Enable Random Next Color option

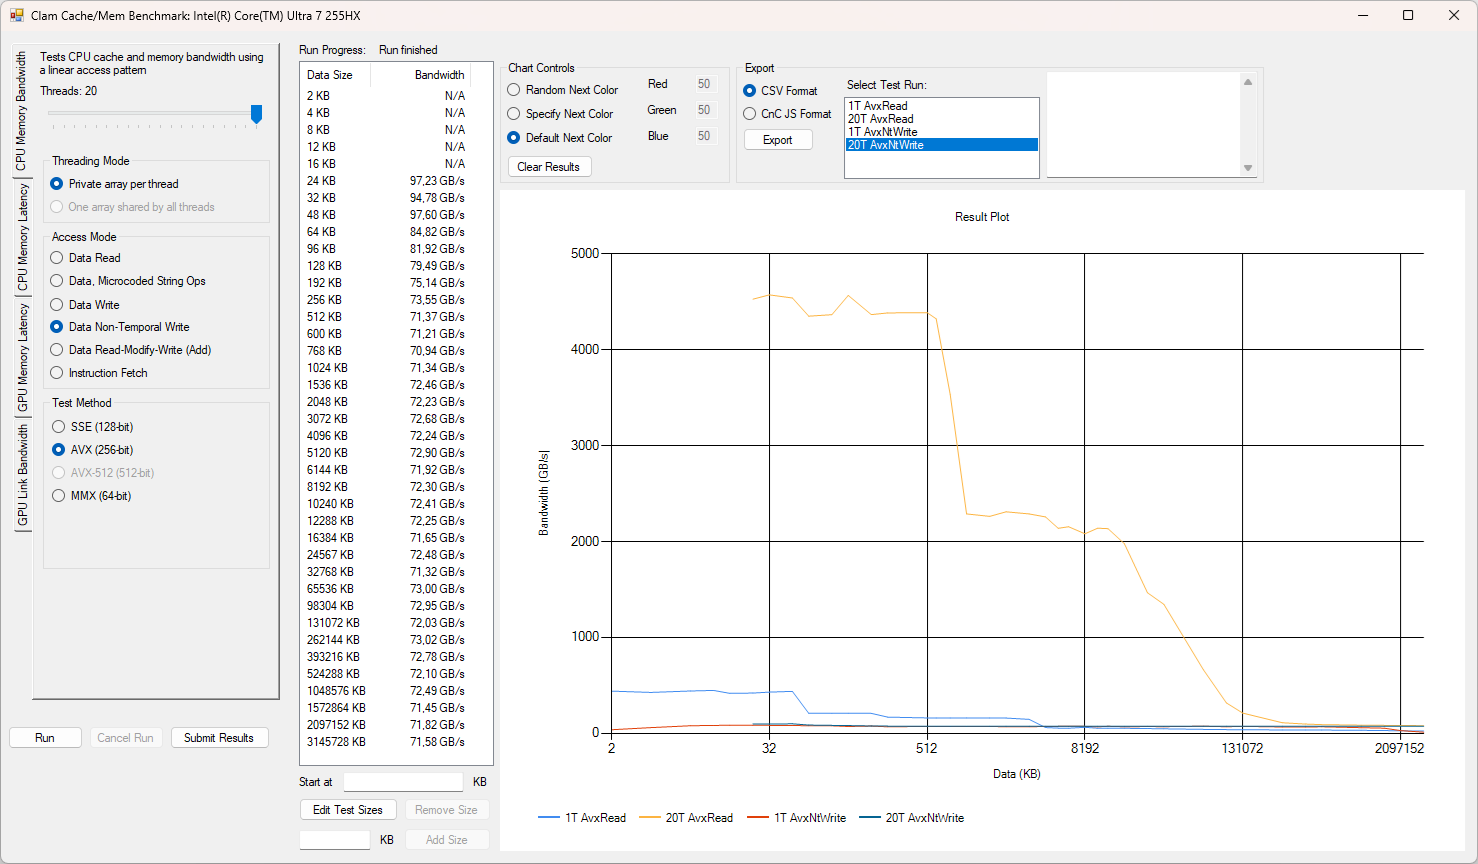514,90
